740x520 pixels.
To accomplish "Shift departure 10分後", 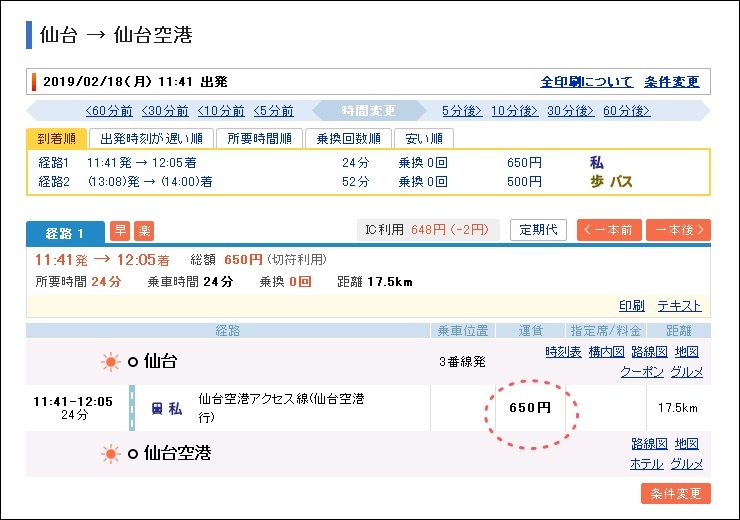I will [514, 111].
